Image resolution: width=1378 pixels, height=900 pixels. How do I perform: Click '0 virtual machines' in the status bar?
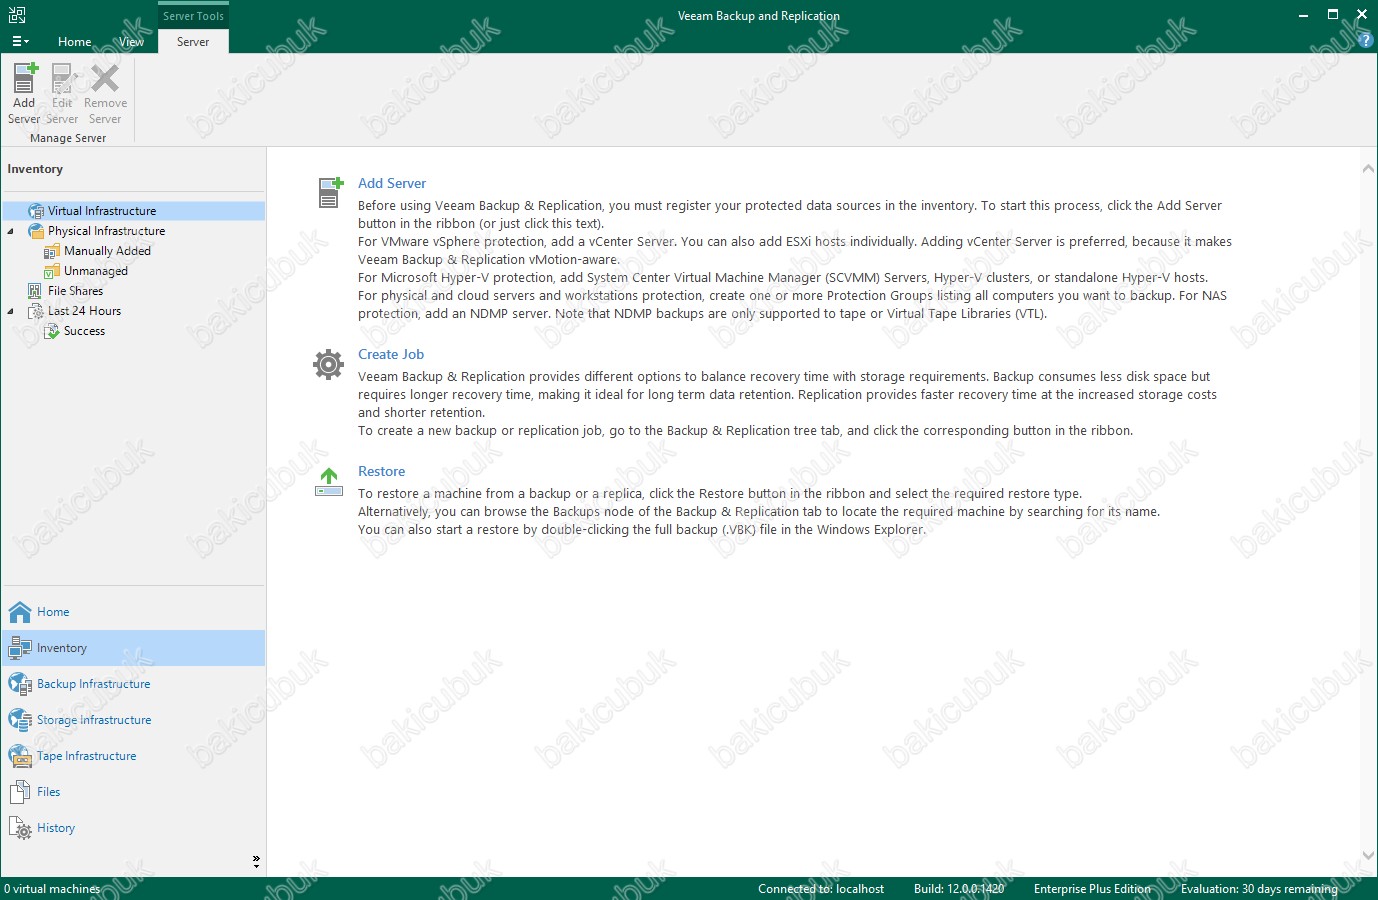tap(52, 889)
